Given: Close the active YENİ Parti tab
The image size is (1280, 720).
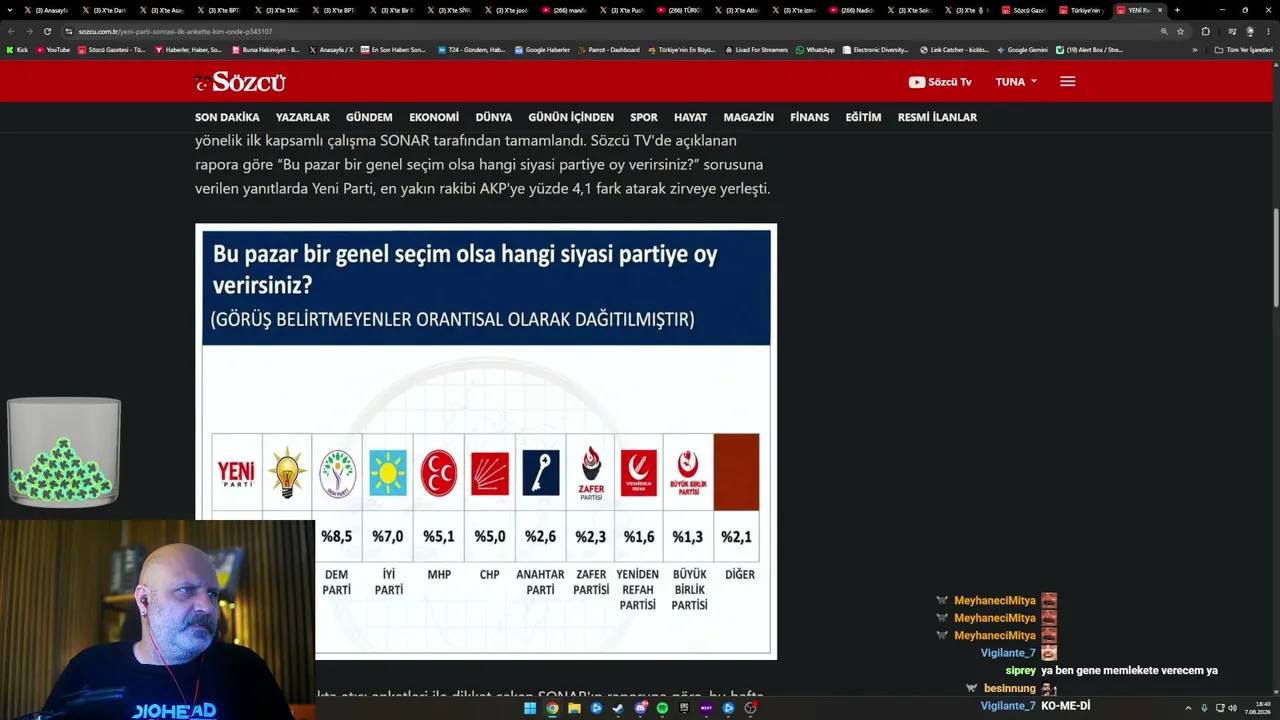Looking at the screenshot, I should (x=1160, y=10).
